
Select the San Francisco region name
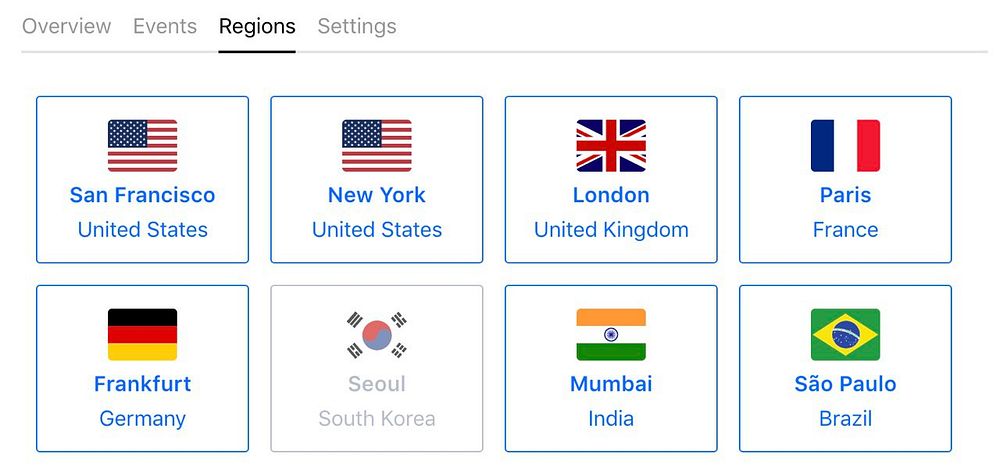coord(142,195)
